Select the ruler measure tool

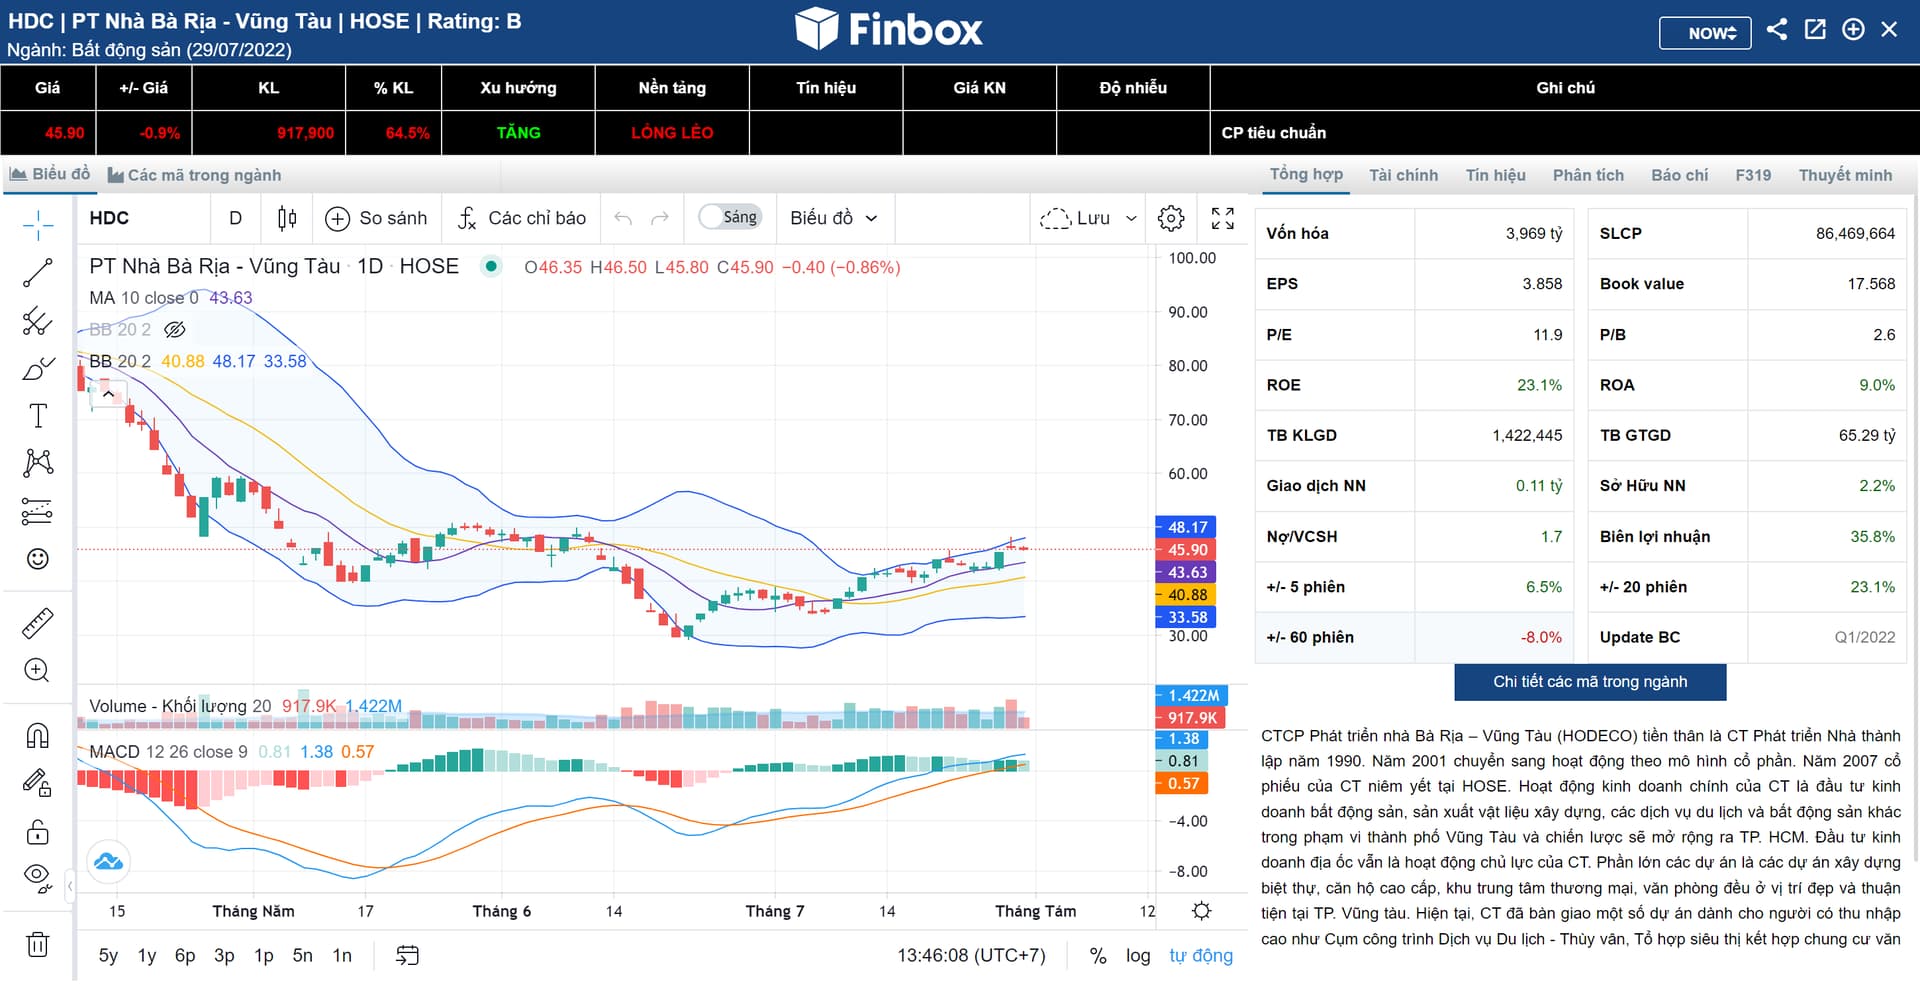pyautogui.click(x=37, y=623)
